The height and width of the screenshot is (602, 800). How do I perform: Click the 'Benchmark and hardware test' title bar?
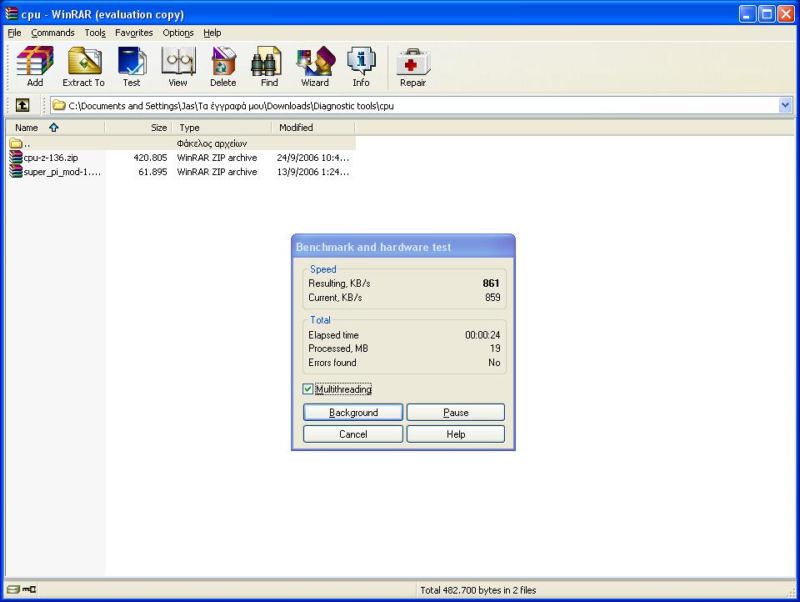coord(403,247)
